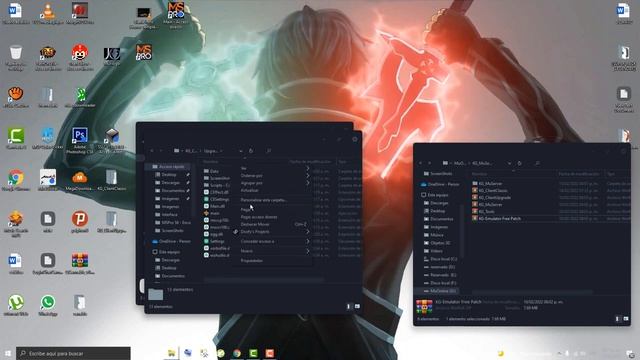Select the KG_MuServer folder in right Explorer
The height and width of the screenshot is (360, 640).
(487, 184)
